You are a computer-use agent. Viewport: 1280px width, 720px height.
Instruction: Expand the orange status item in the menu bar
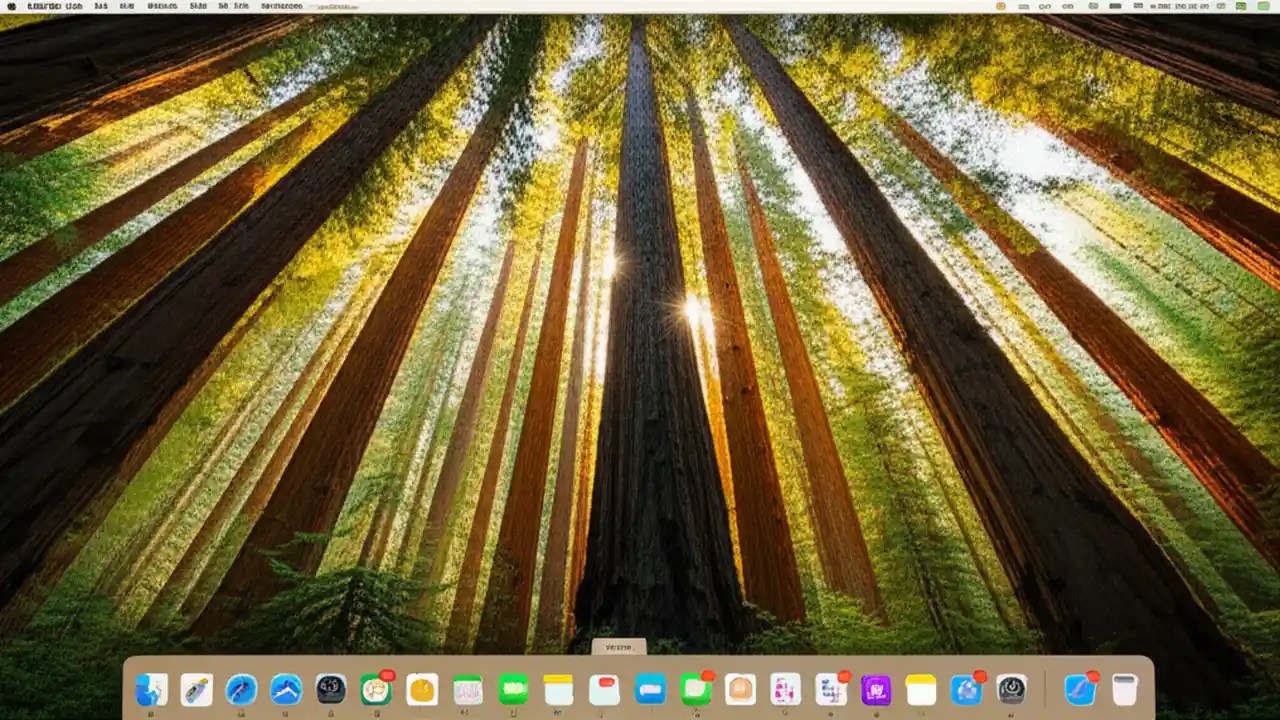[1000, 7]
